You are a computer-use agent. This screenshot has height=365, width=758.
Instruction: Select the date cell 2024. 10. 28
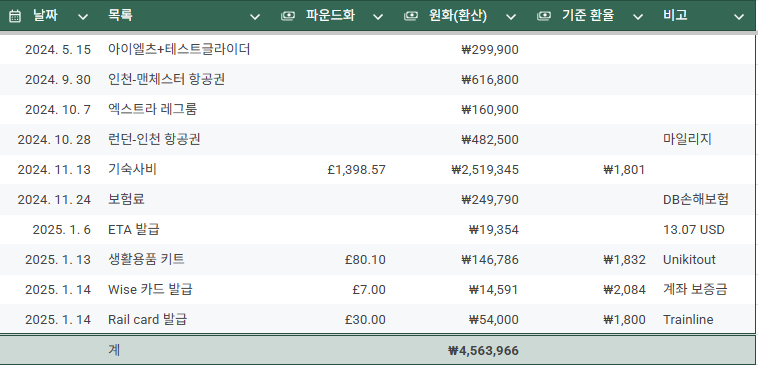click(x=54, y=140)
